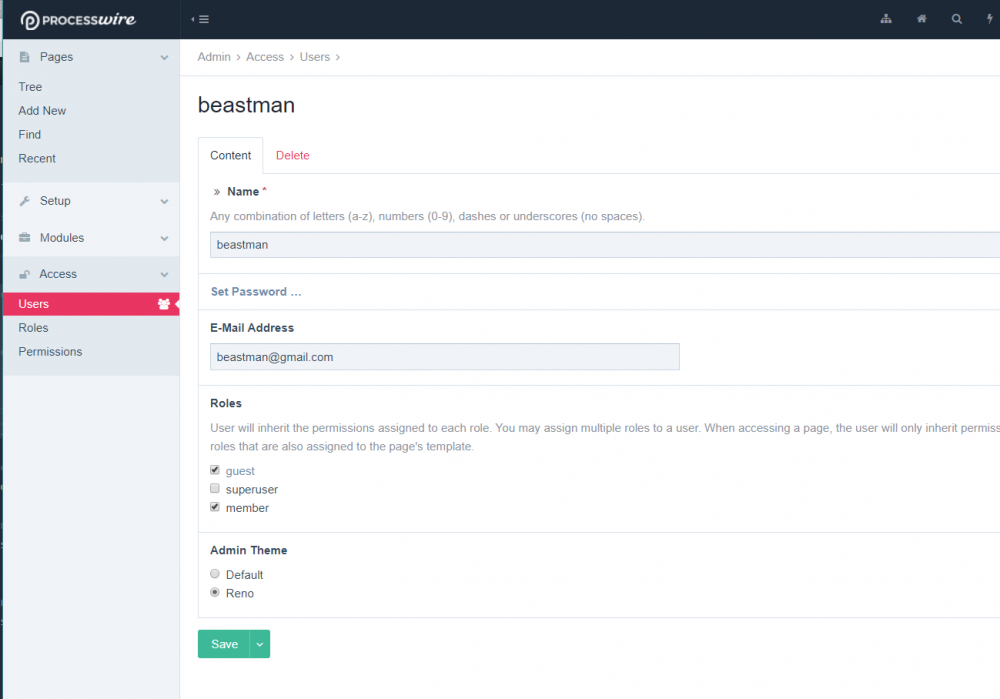Image resolution: width=1000 pixels, height=699 pixels.
Task: Open the page tree sitemap icon
Action: 886,19
